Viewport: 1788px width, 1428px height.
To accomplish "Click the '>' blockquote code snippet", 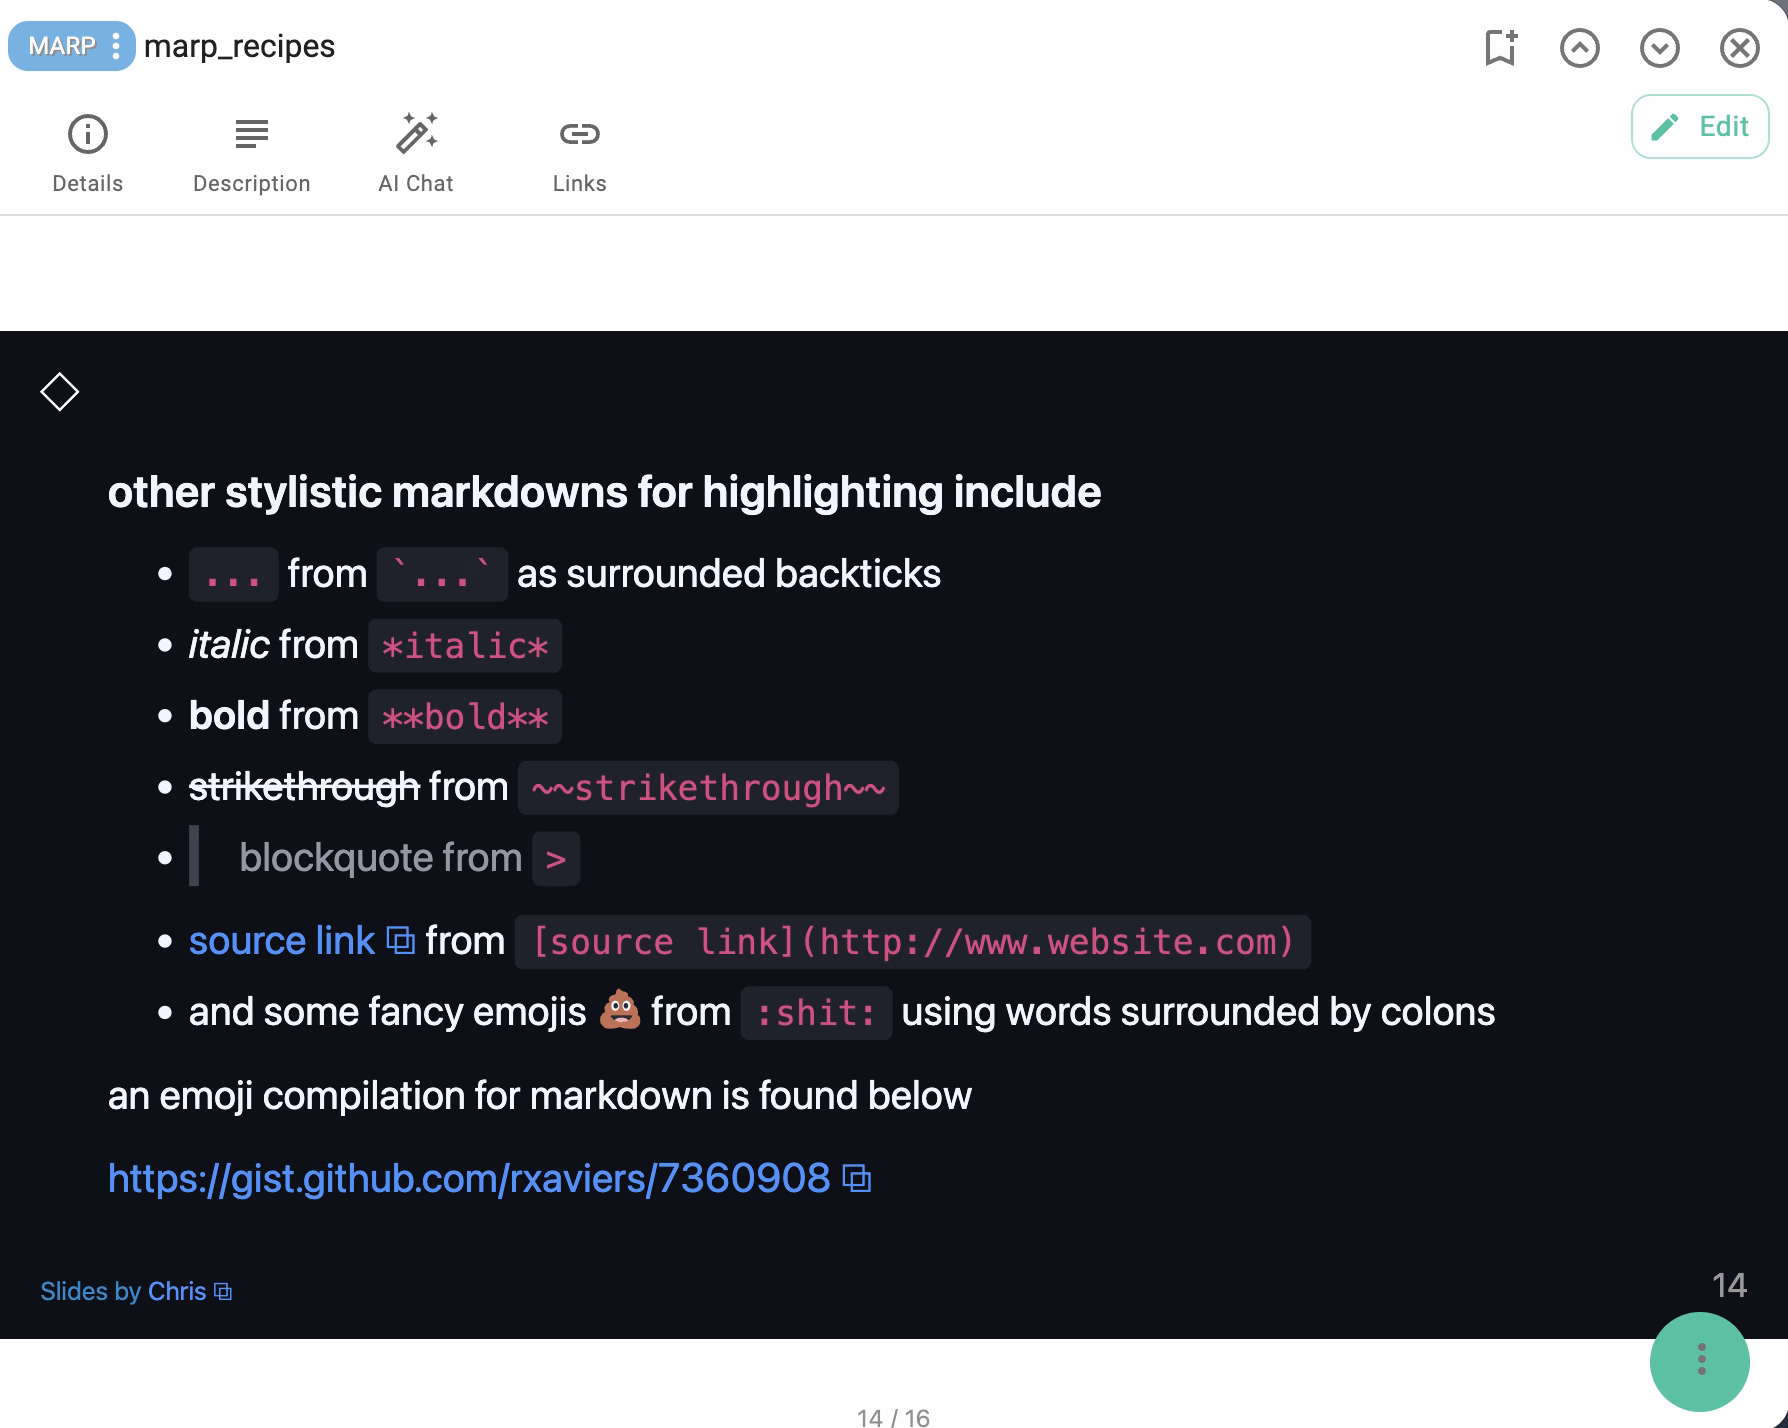I will pyautogui.click(x=556, y=859).
